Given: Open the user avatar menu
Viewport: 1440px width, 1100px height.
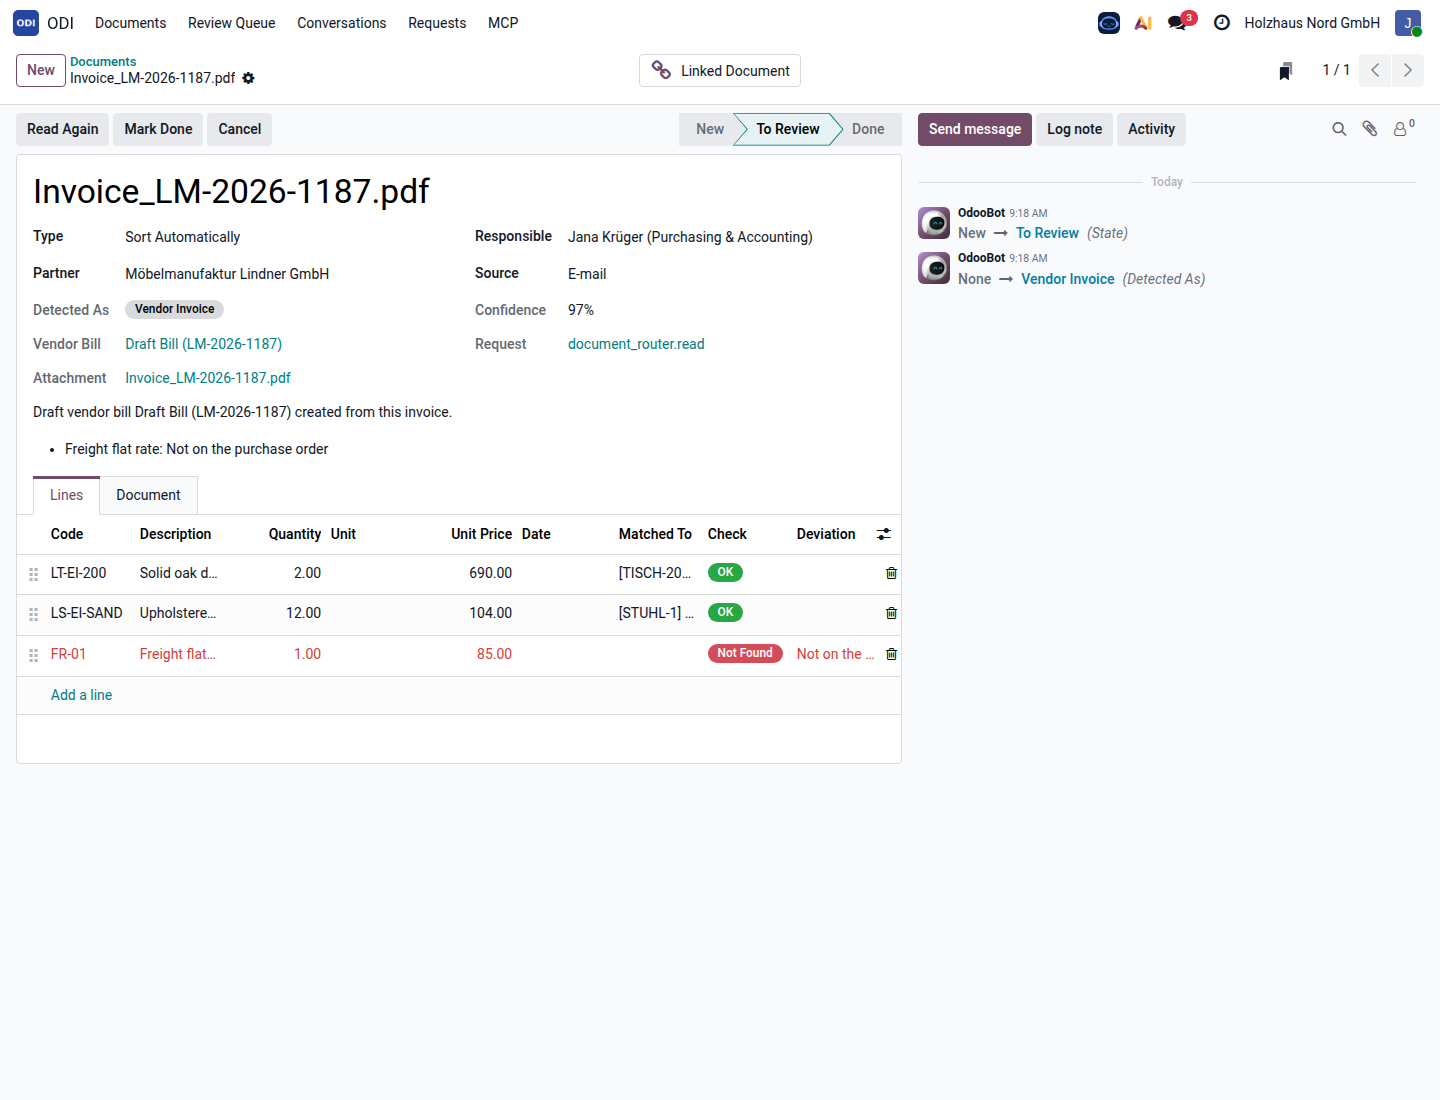Looking at the screenshot, I should pos(1408,23).
